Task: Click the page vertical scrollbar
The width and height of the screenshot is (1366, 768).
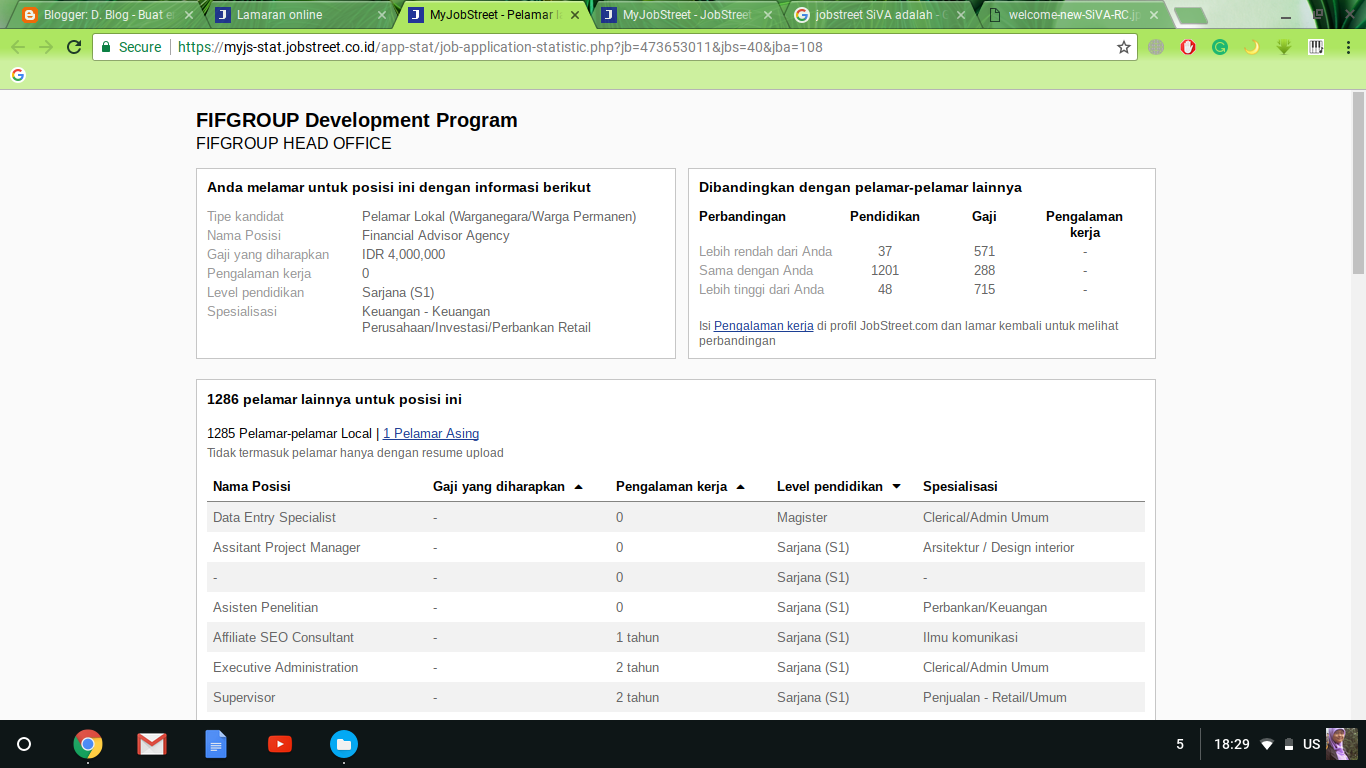Action: [x=1359, y=183]
